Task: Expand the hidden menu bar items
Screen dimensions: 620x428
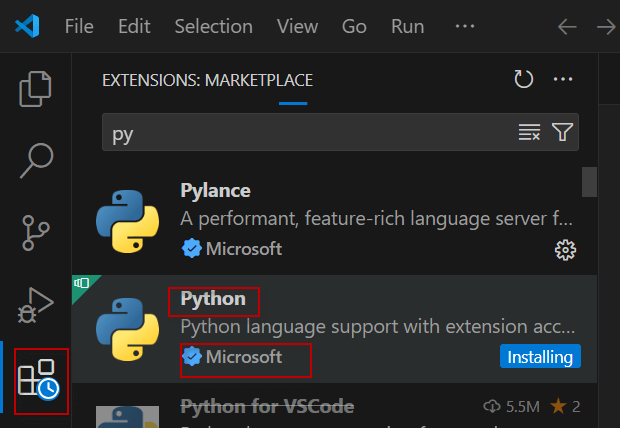Action: [464, 26]
